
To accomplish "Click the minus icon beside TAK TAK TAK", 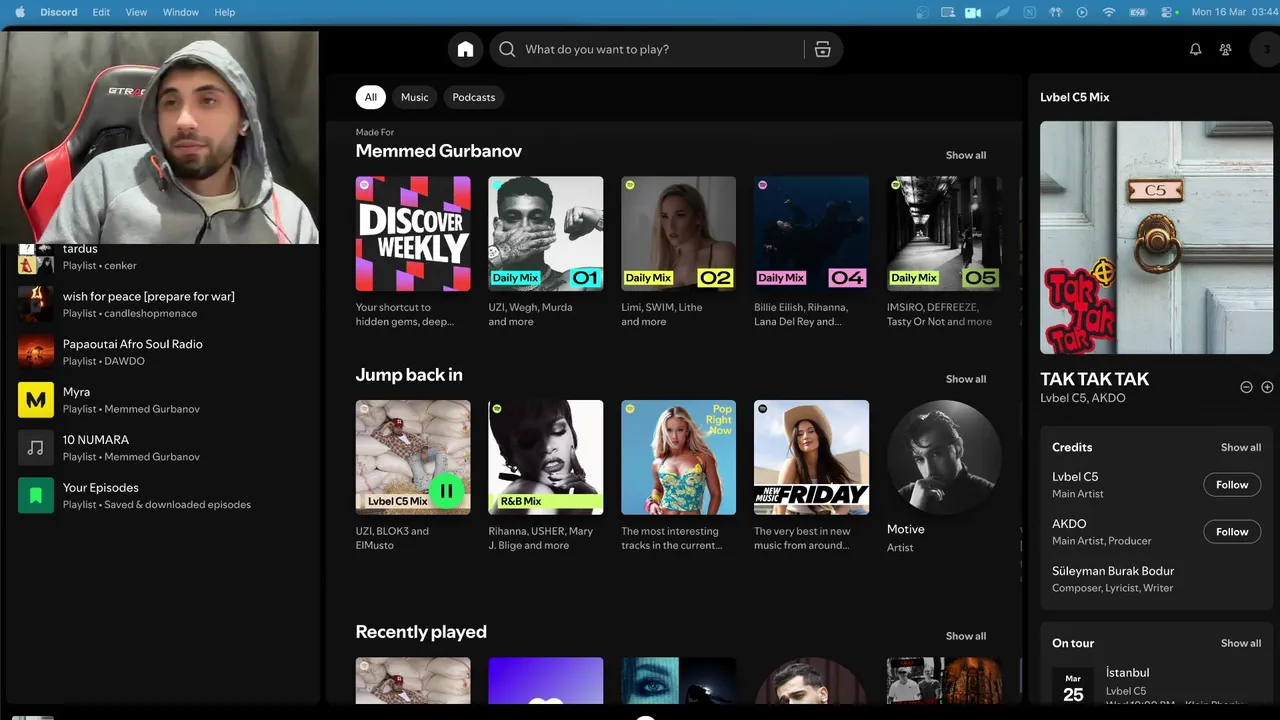I will [x=1246, y=387].
